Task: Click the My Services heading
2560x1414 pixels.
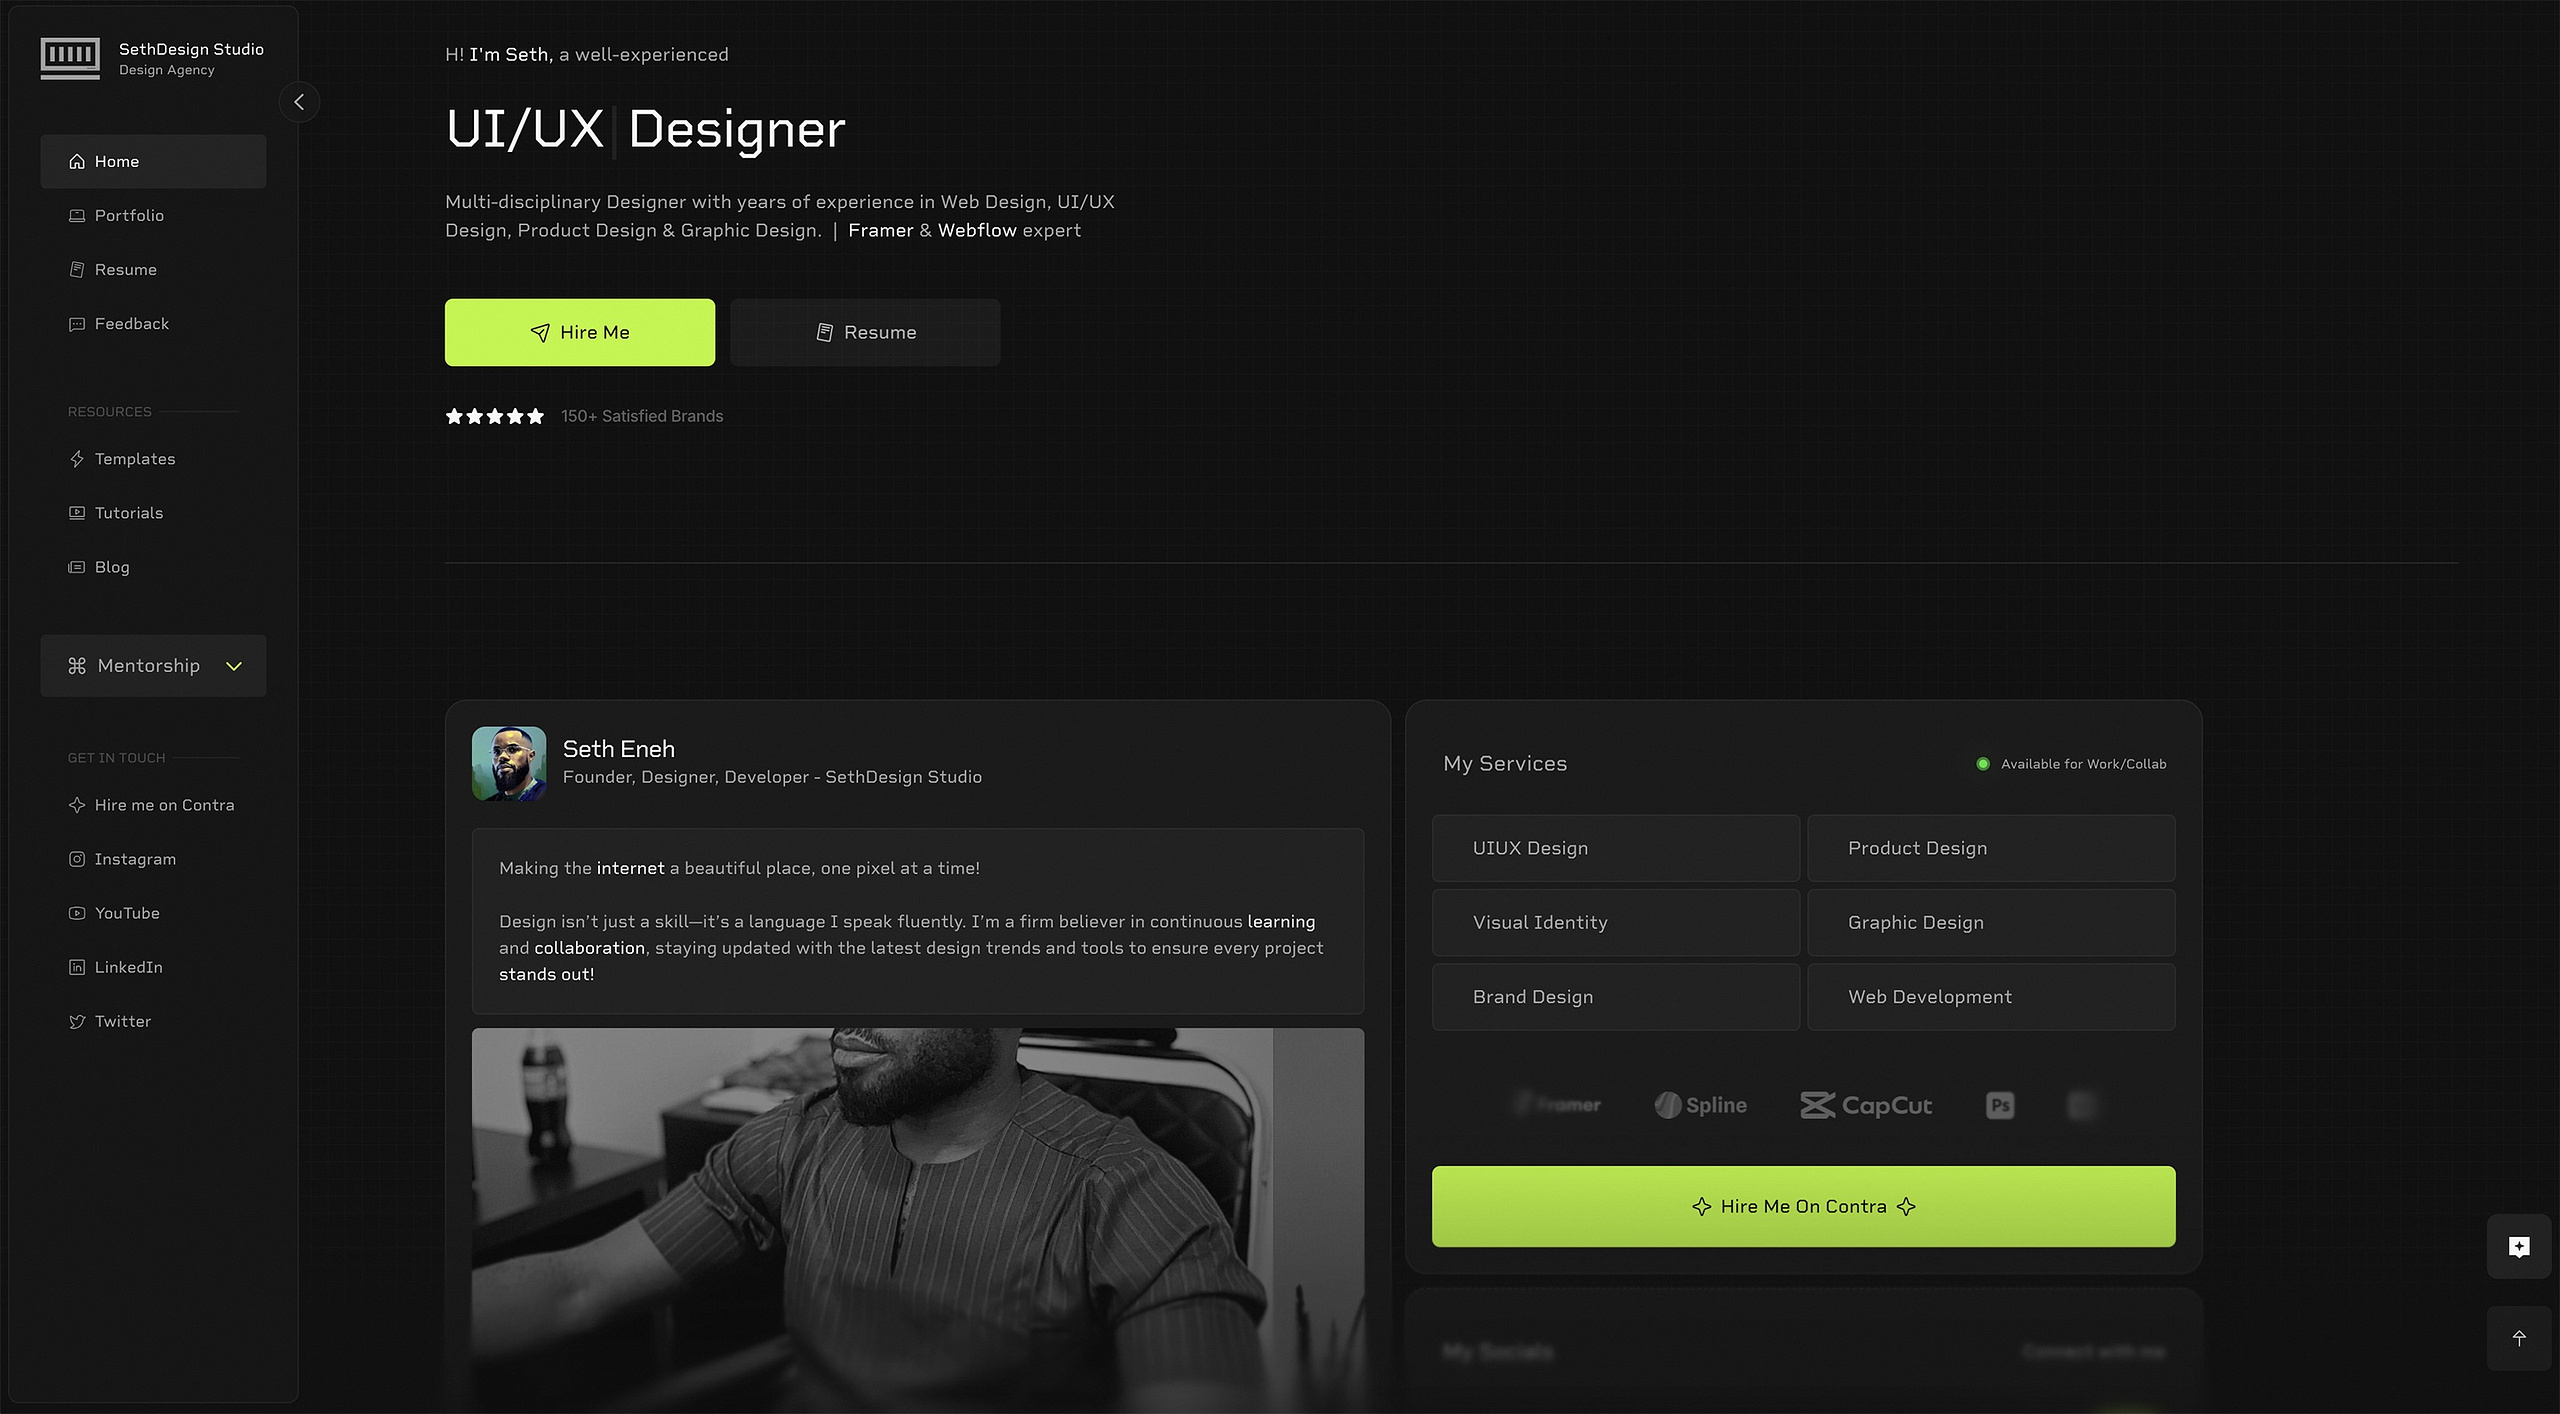Action: (x=1505, y=763)
